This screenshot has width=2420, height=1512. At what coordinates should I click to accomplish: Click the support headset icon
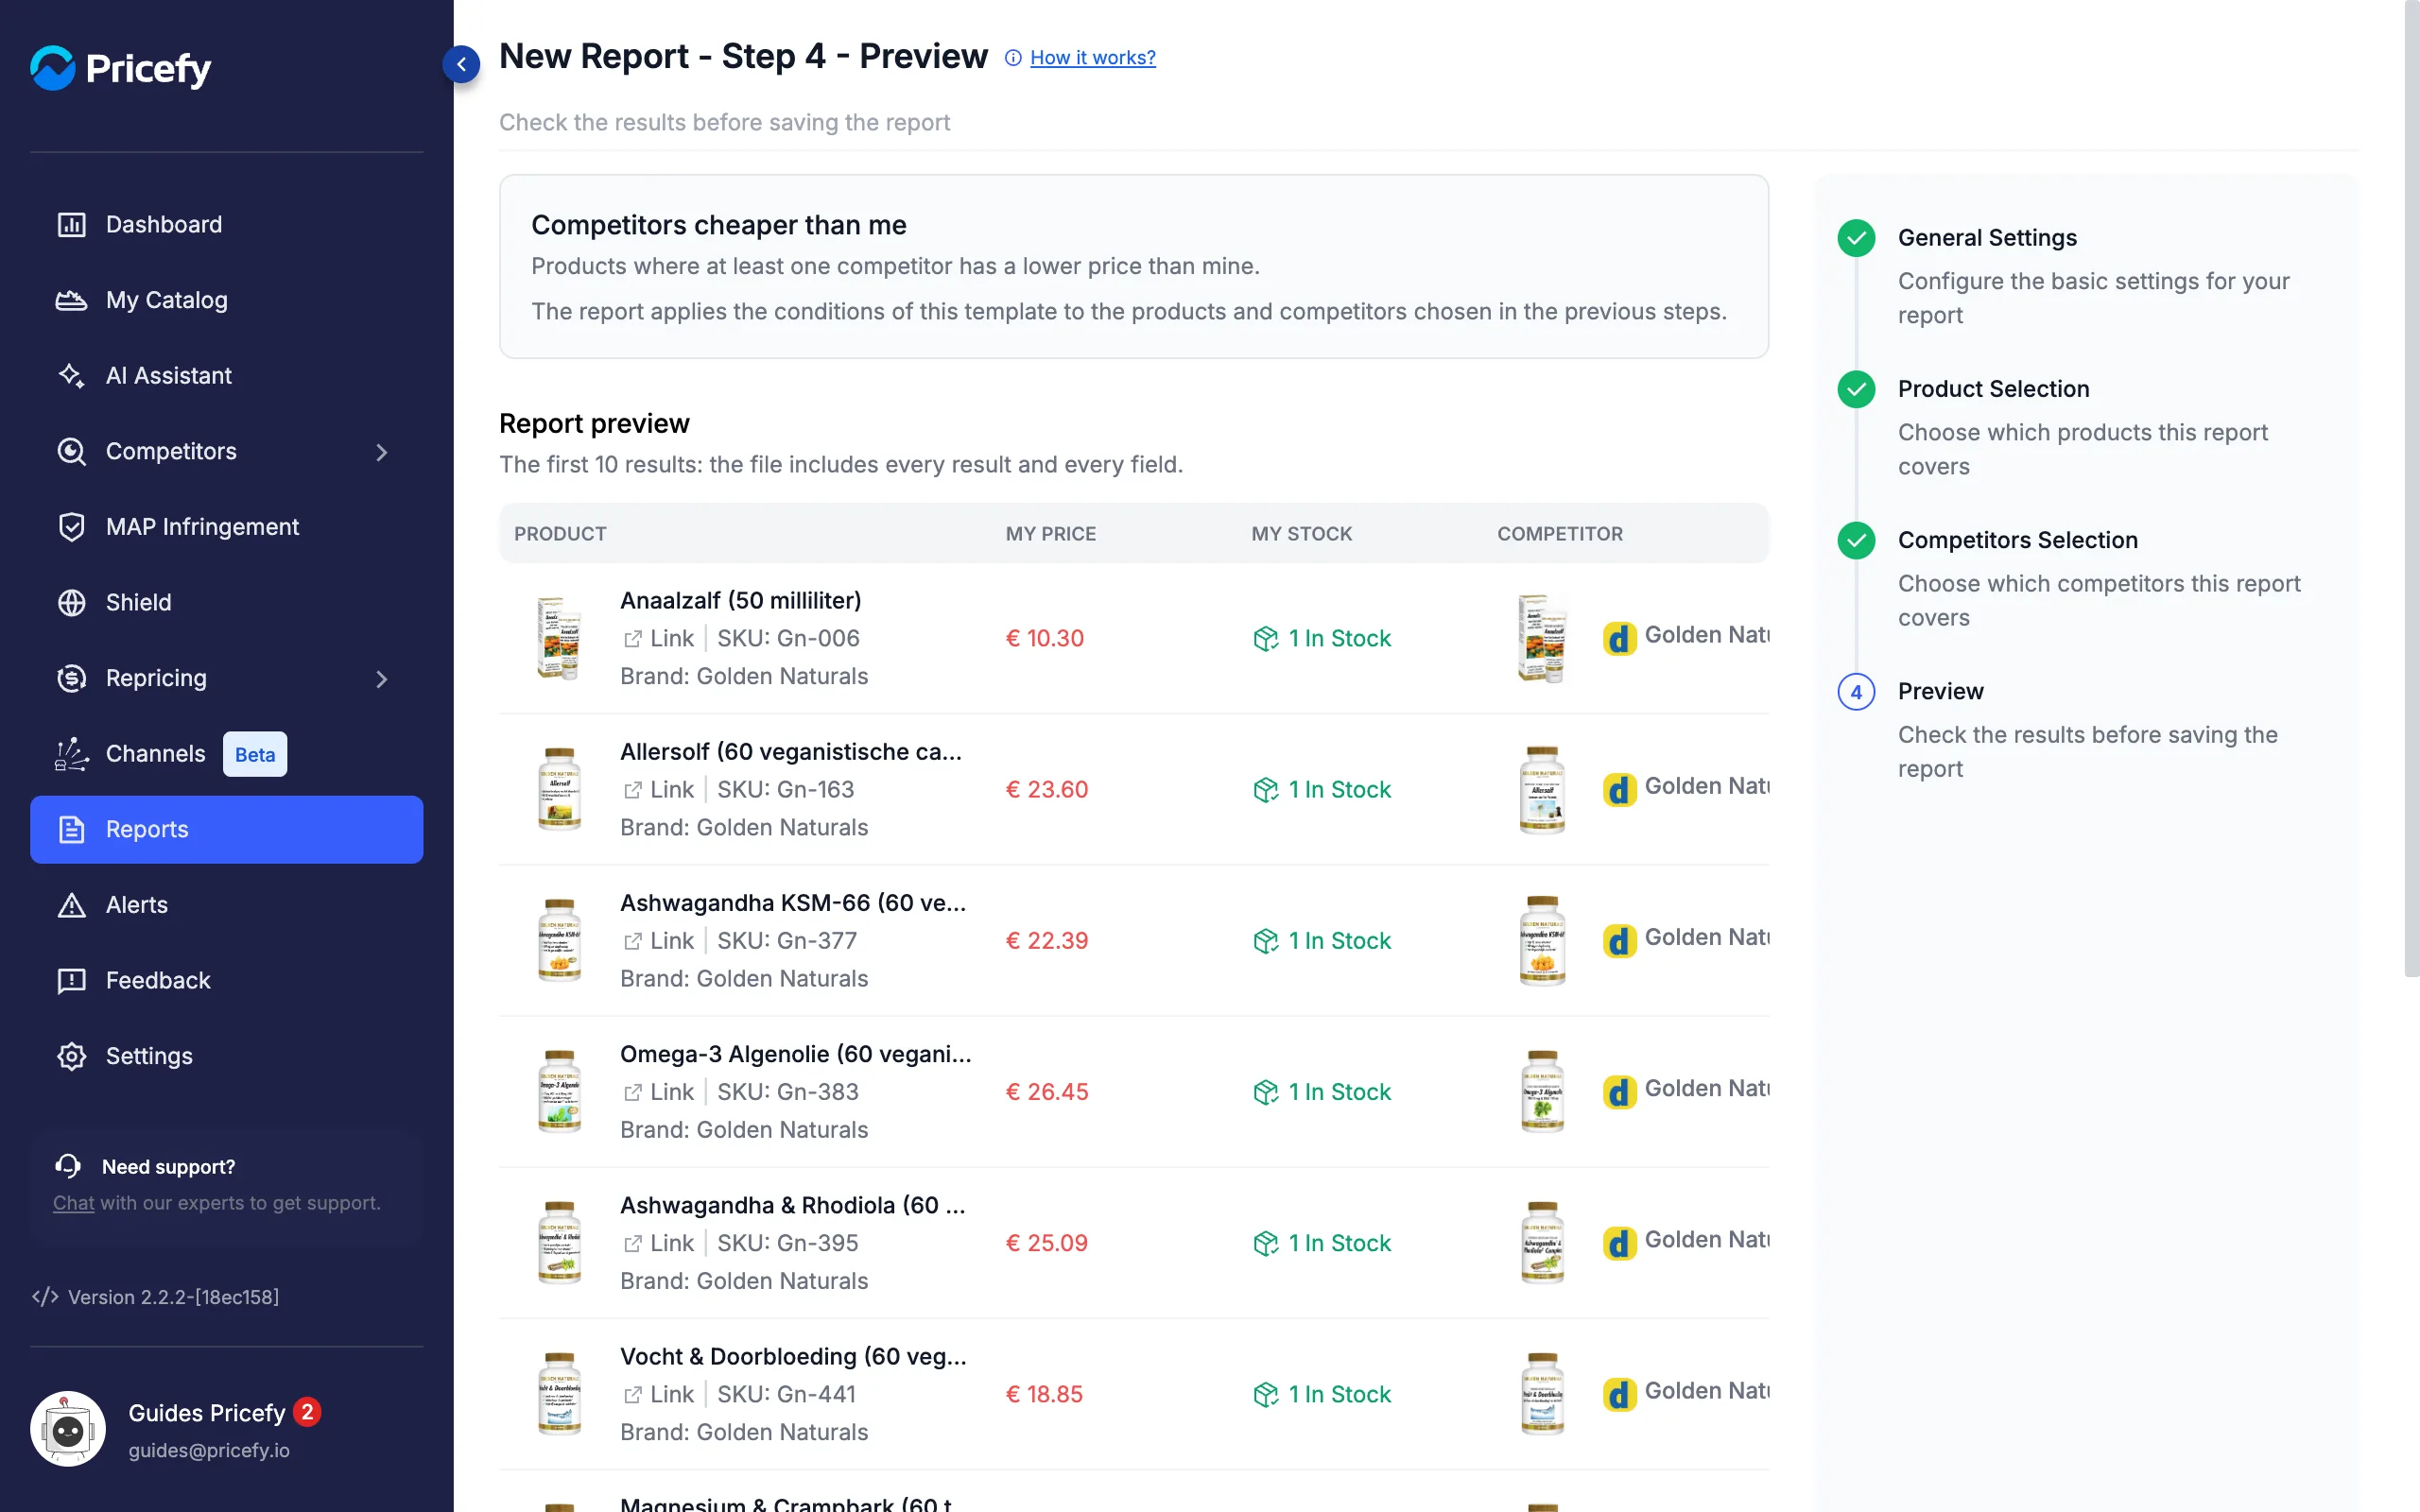click(68, 1166)
